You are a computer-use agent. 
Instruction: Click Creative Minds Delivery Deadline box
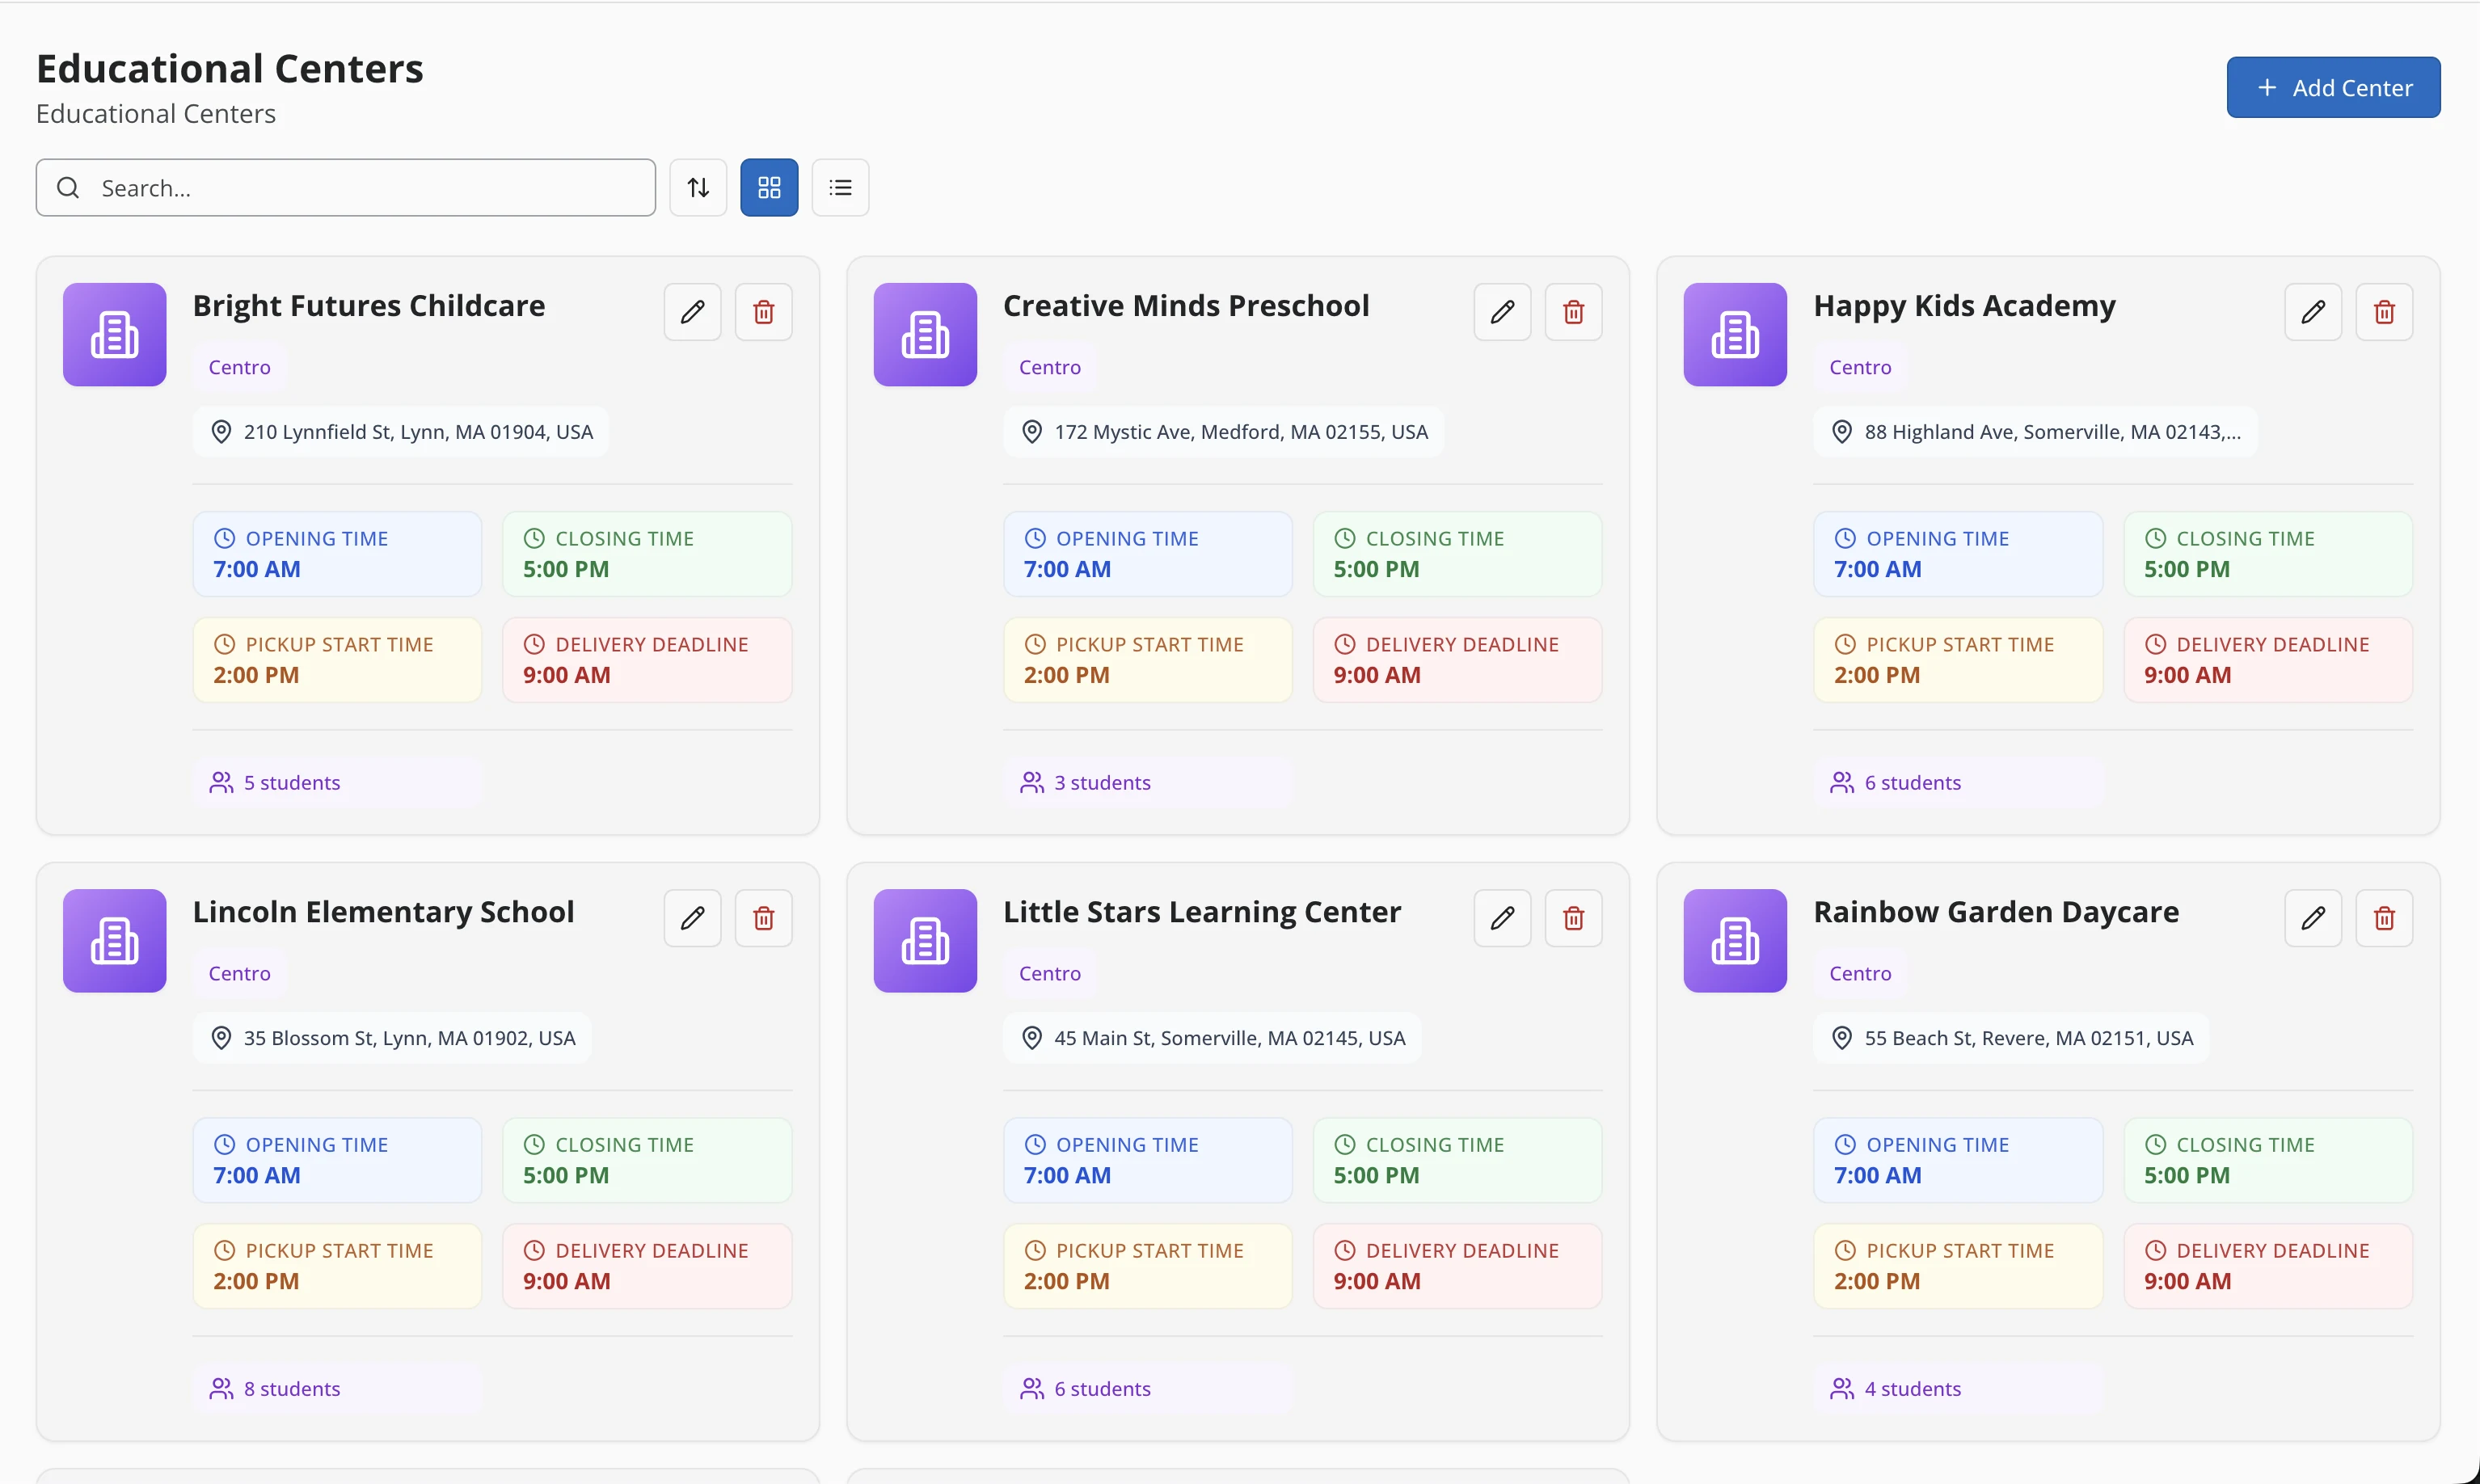coord(1457,660)
